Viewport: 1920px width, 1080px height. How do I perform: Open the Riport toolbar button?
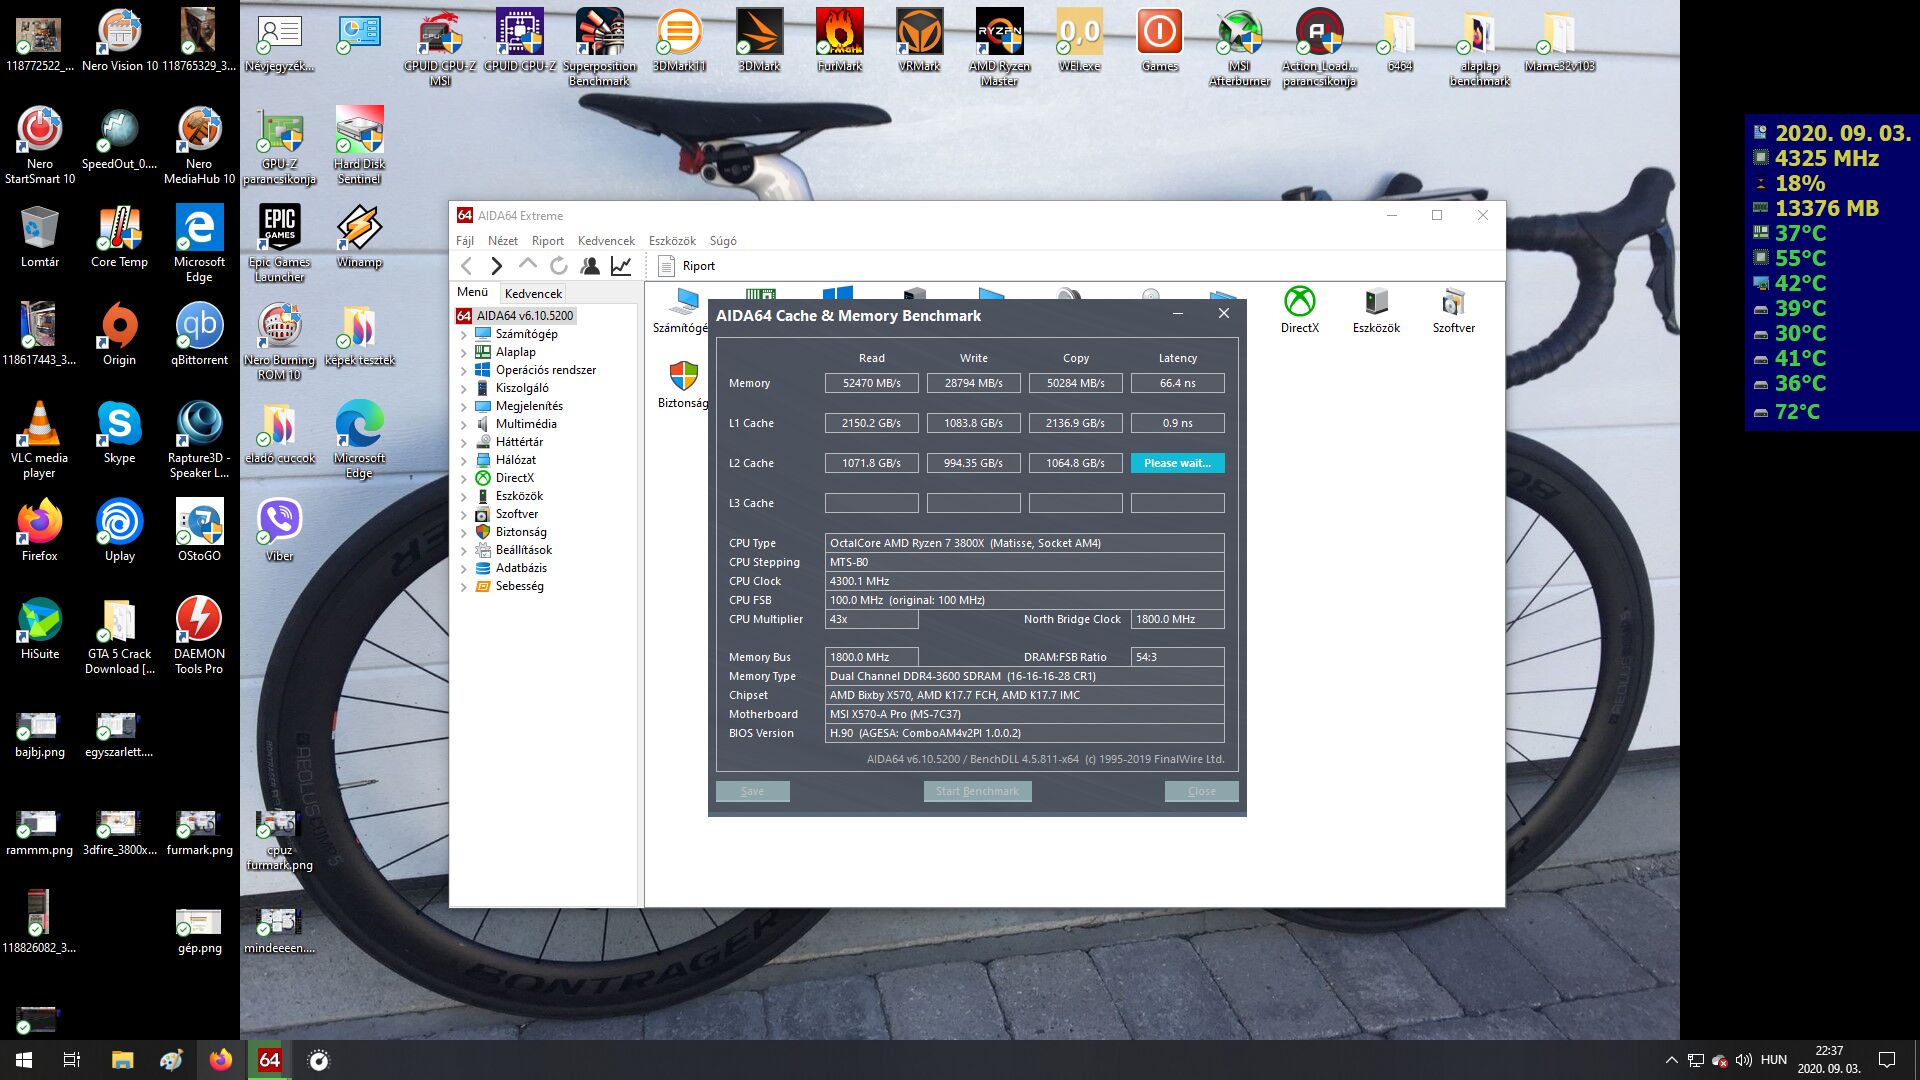click(x=686, y=266)
